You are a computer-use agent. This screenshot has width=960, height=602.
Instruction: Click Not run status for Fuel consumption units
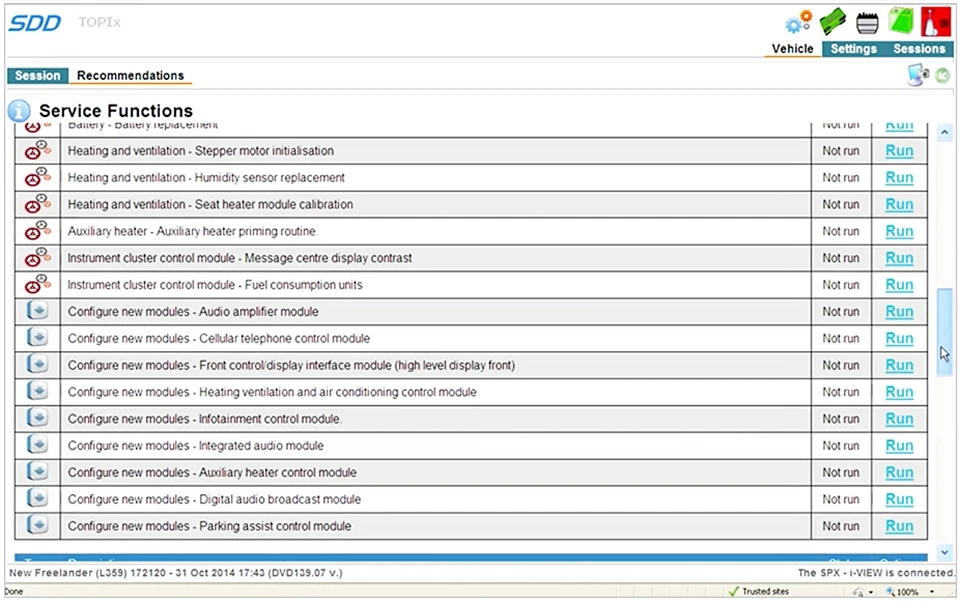(841, 285)
